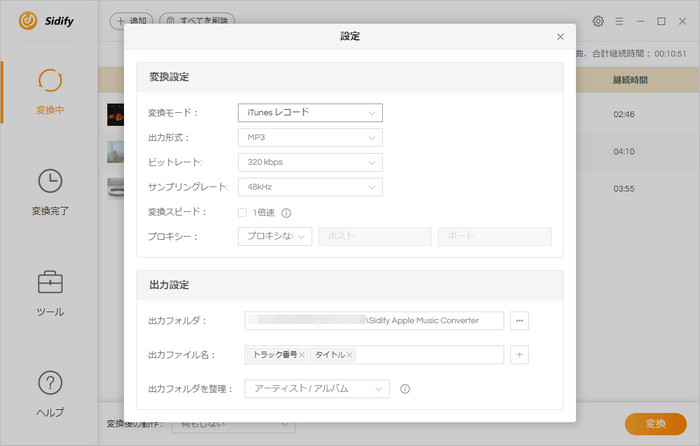Screen dimensions: 700x446
Task: Click the タイトル tag label
Action: click(x=330, y=354)
